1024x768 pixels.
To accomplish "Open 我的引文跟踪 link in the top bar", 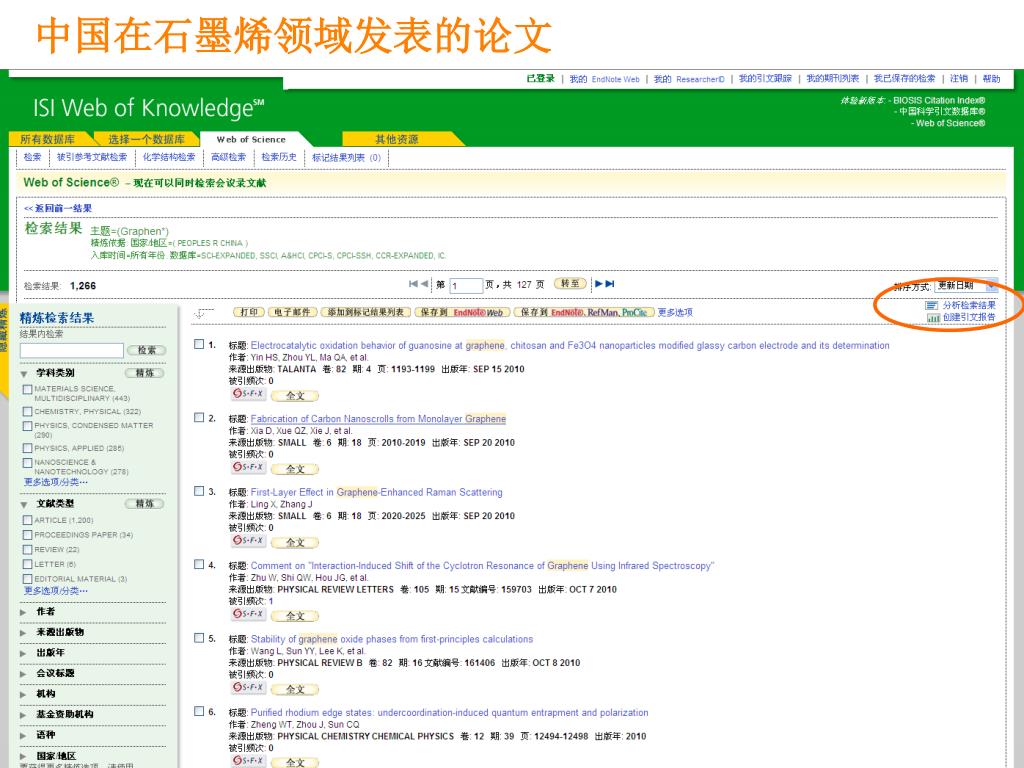I will click(x=765, y=79).
